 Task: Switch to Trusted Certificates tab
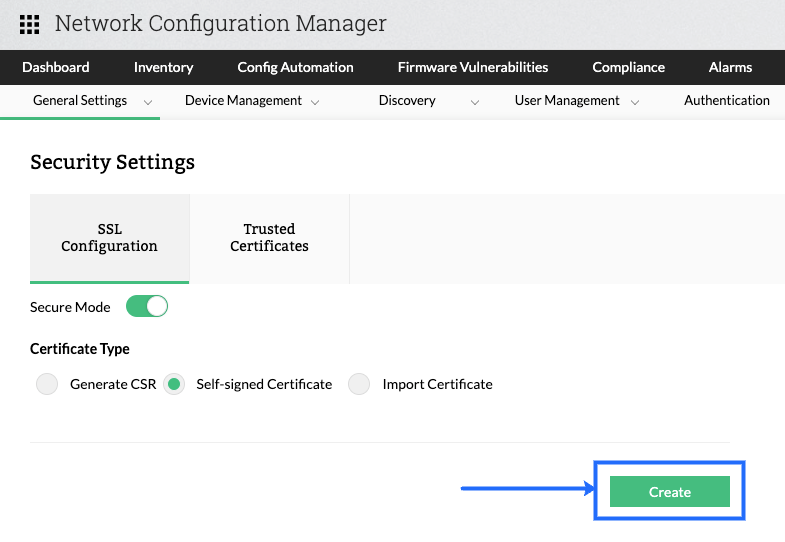pos(269,238)
